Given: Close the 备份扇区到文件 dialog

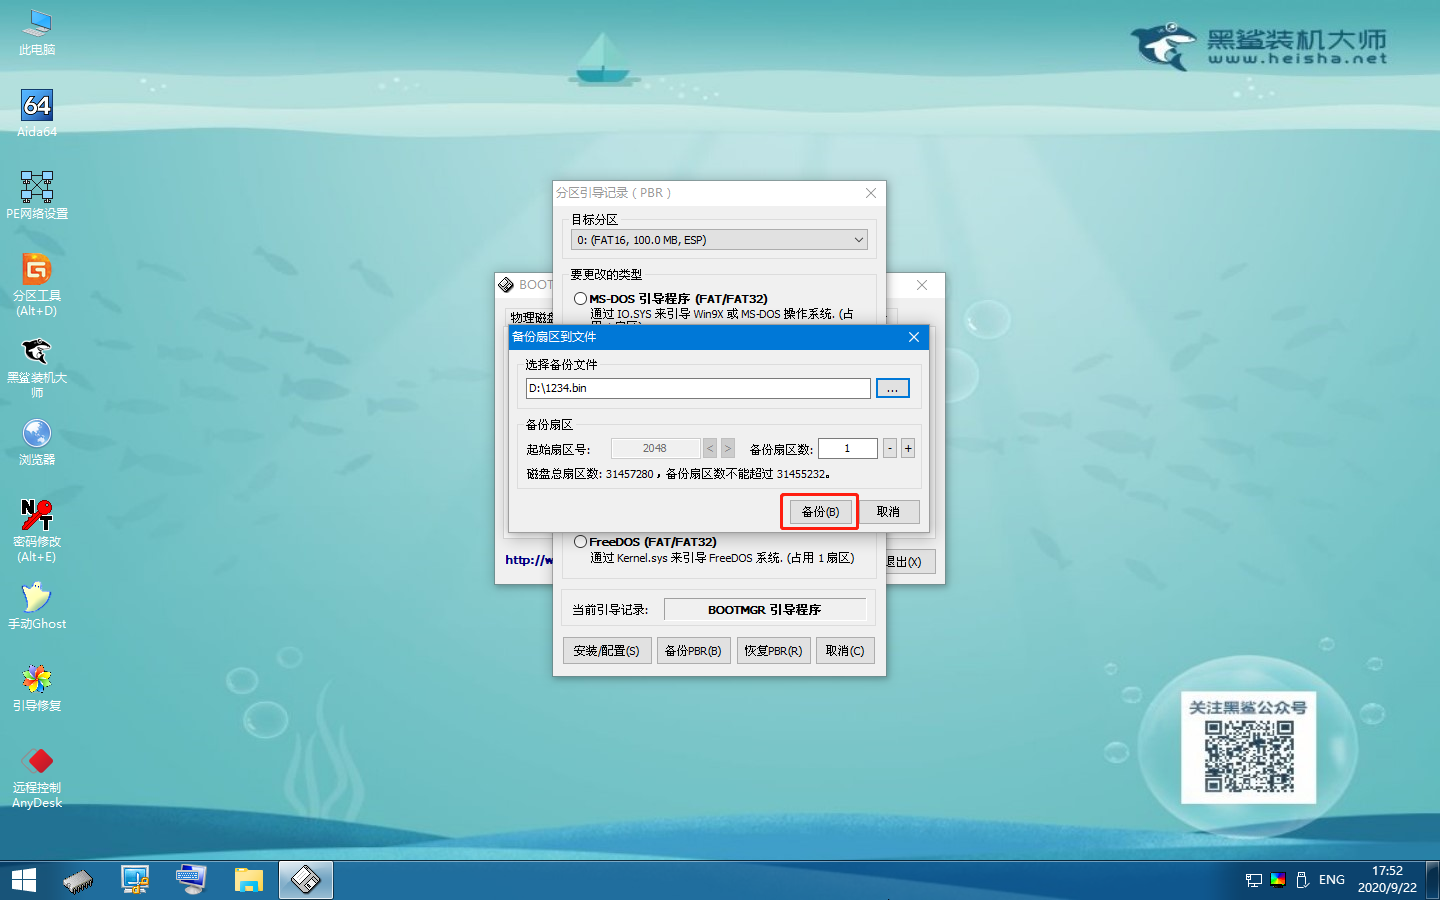Looking at the screenshot, I should point(914,337).
